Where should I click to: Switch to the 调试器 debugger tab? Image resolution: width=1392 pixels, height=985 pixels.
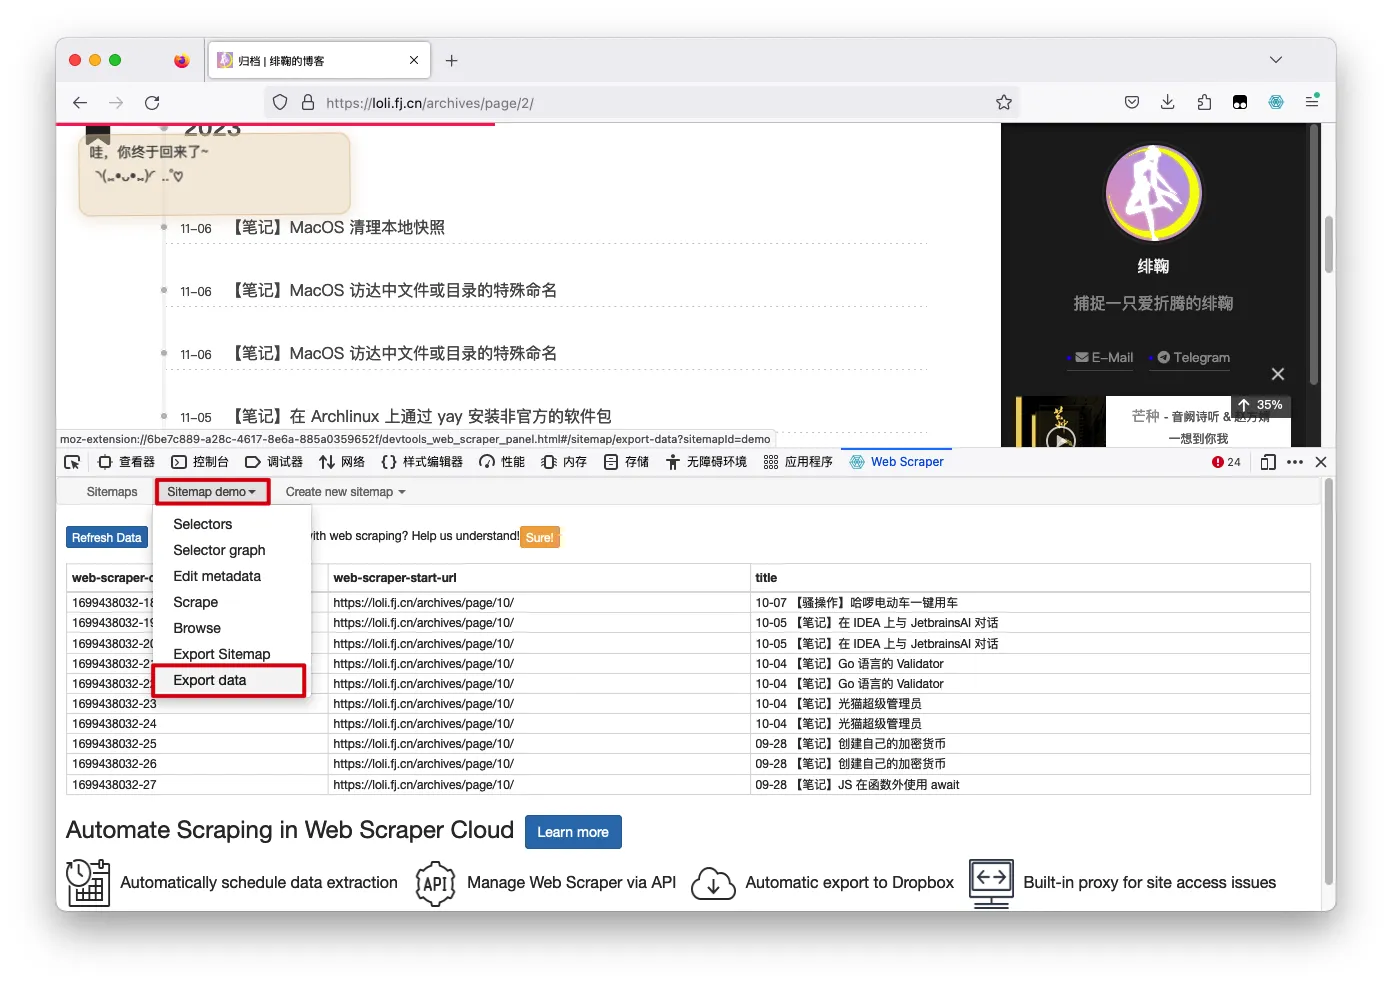pyautogui.click(x=274, y=462)
